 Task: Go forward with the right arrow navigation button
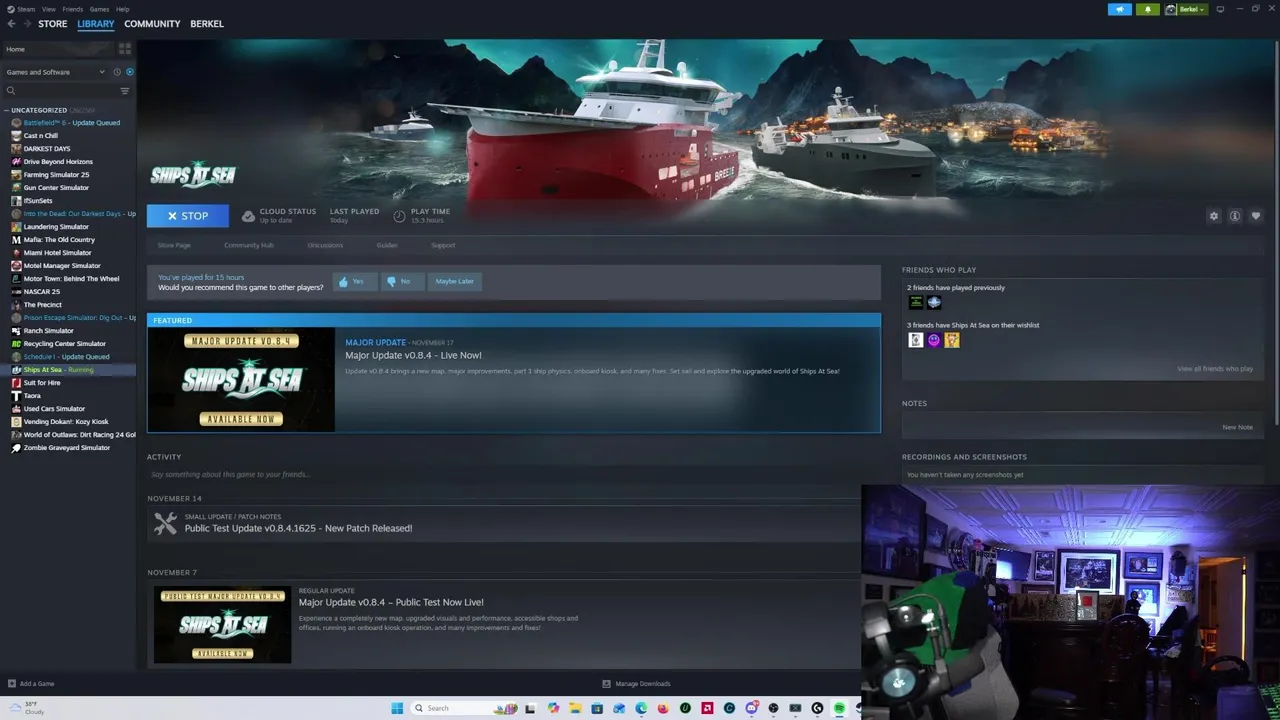(x=26, y=24)
